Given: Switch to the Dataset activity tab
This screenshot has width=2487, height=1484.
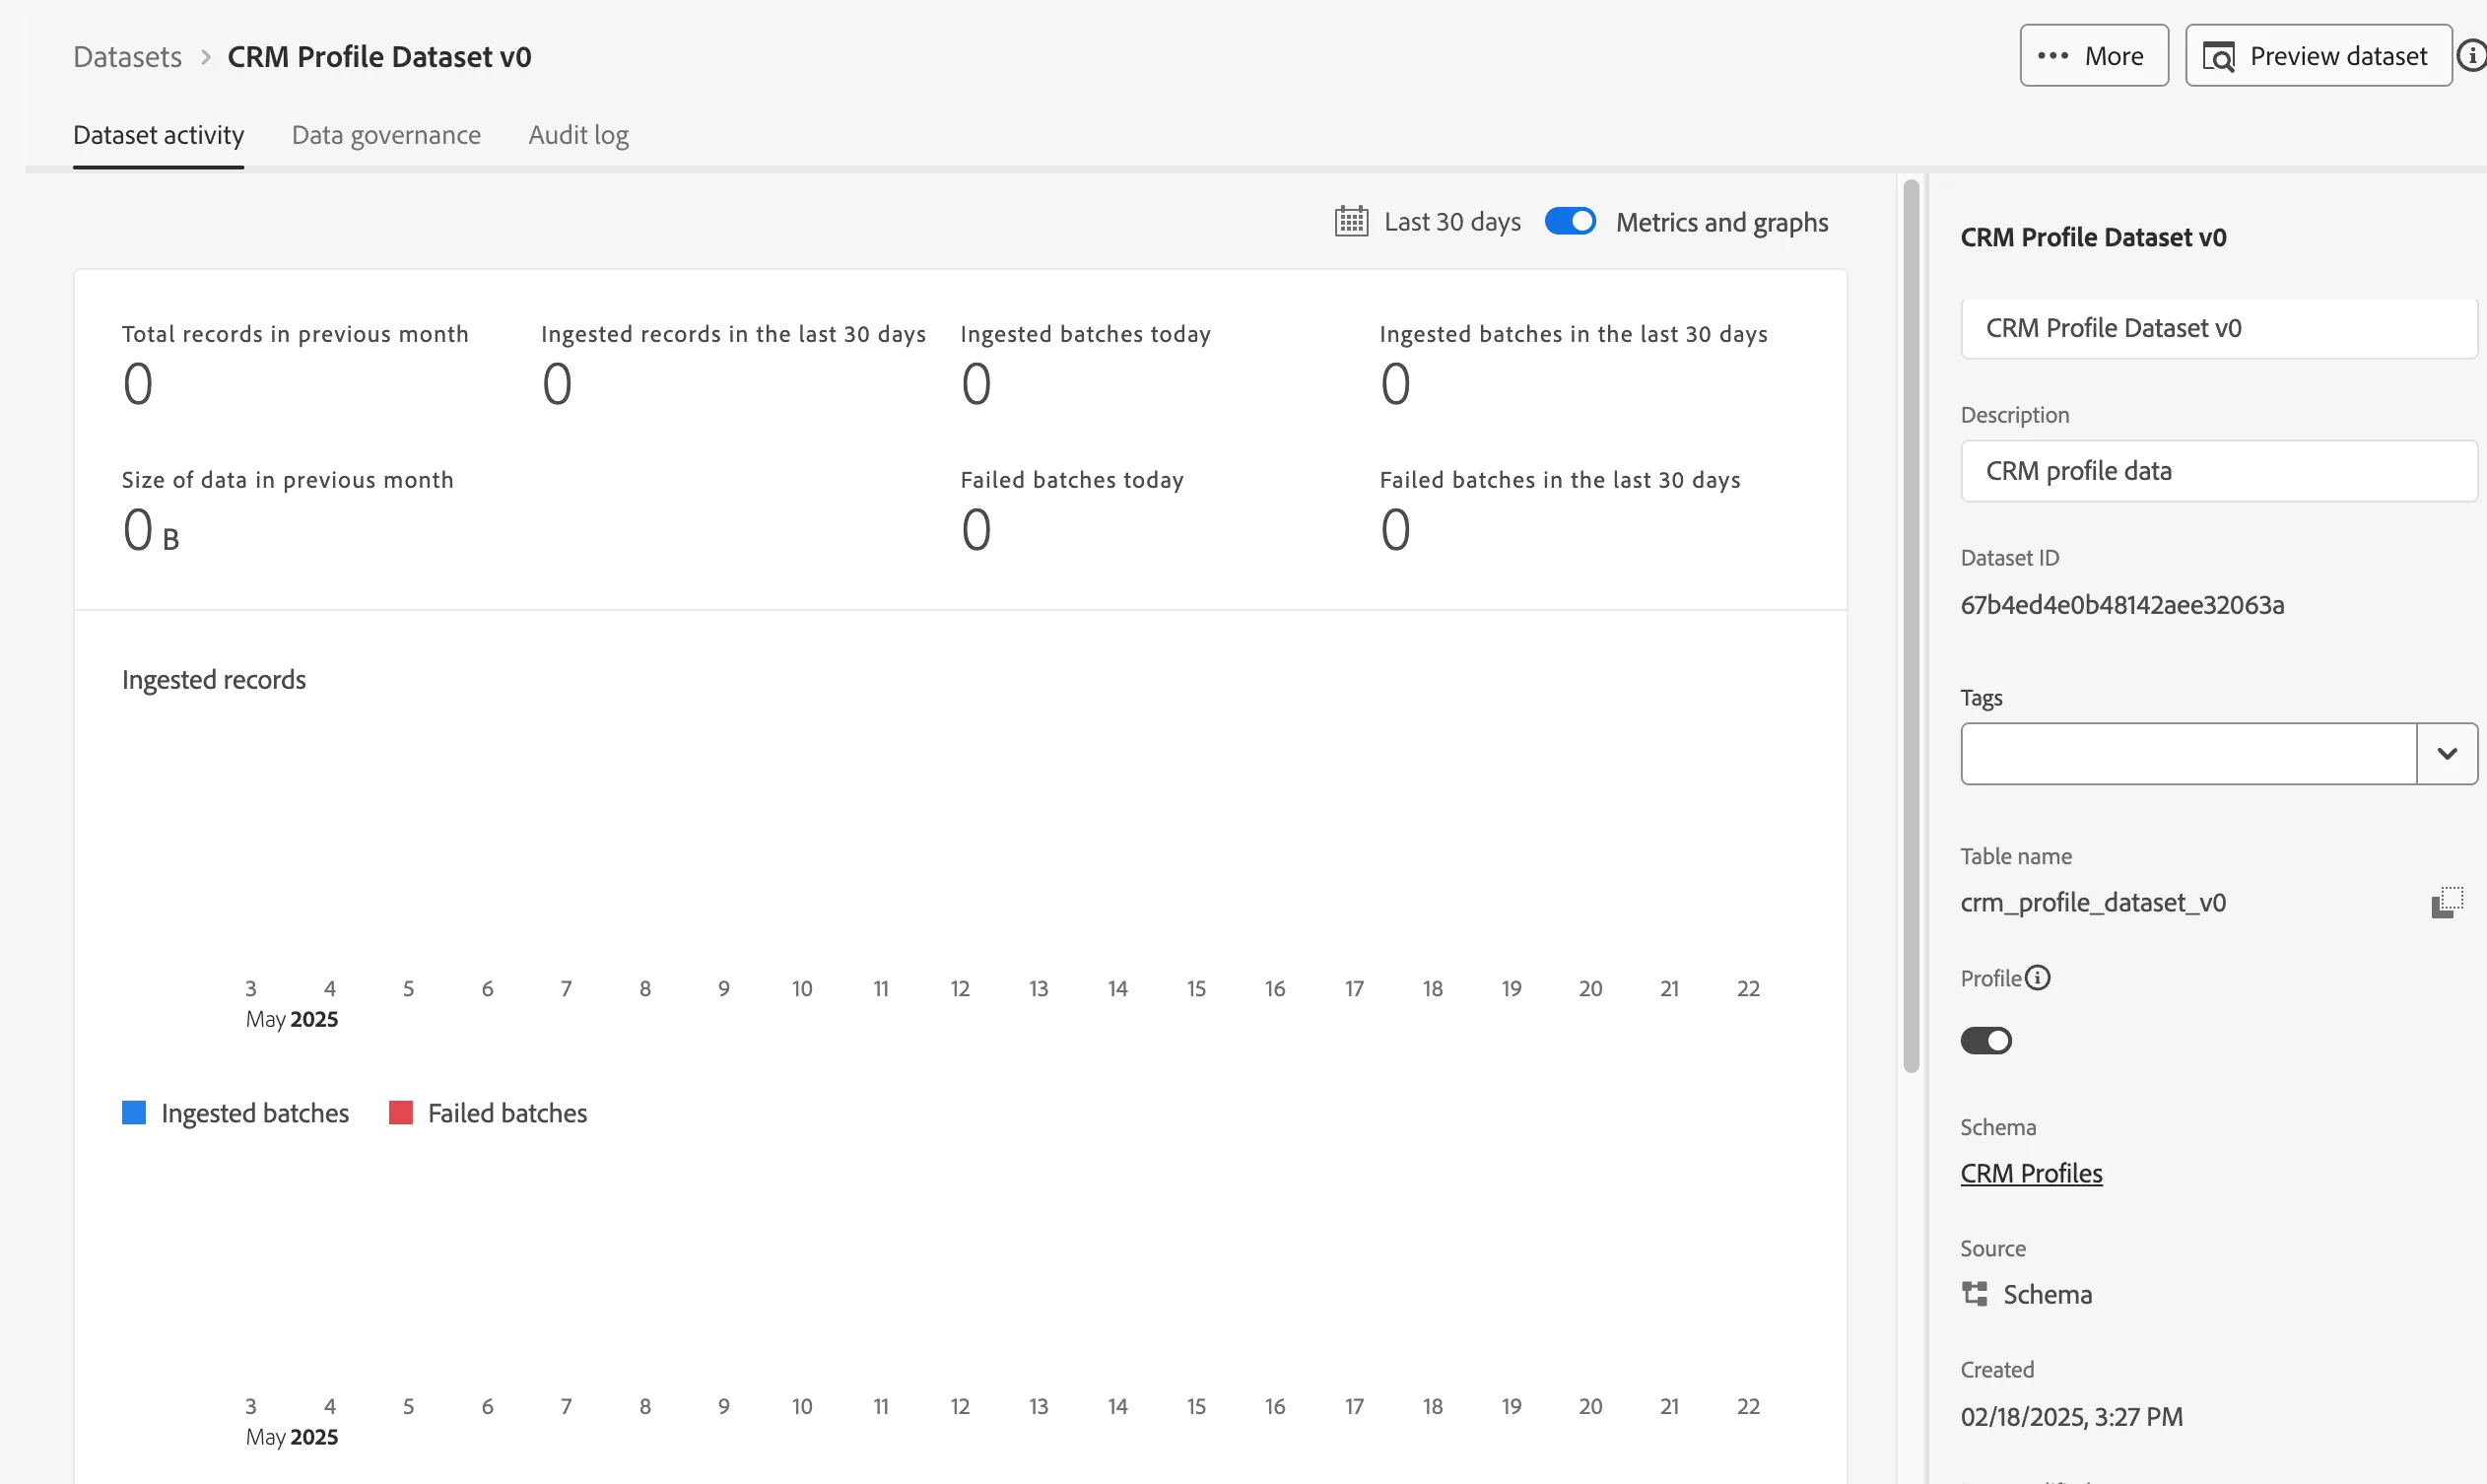Looking at the screenshot, I should [158, 135].
